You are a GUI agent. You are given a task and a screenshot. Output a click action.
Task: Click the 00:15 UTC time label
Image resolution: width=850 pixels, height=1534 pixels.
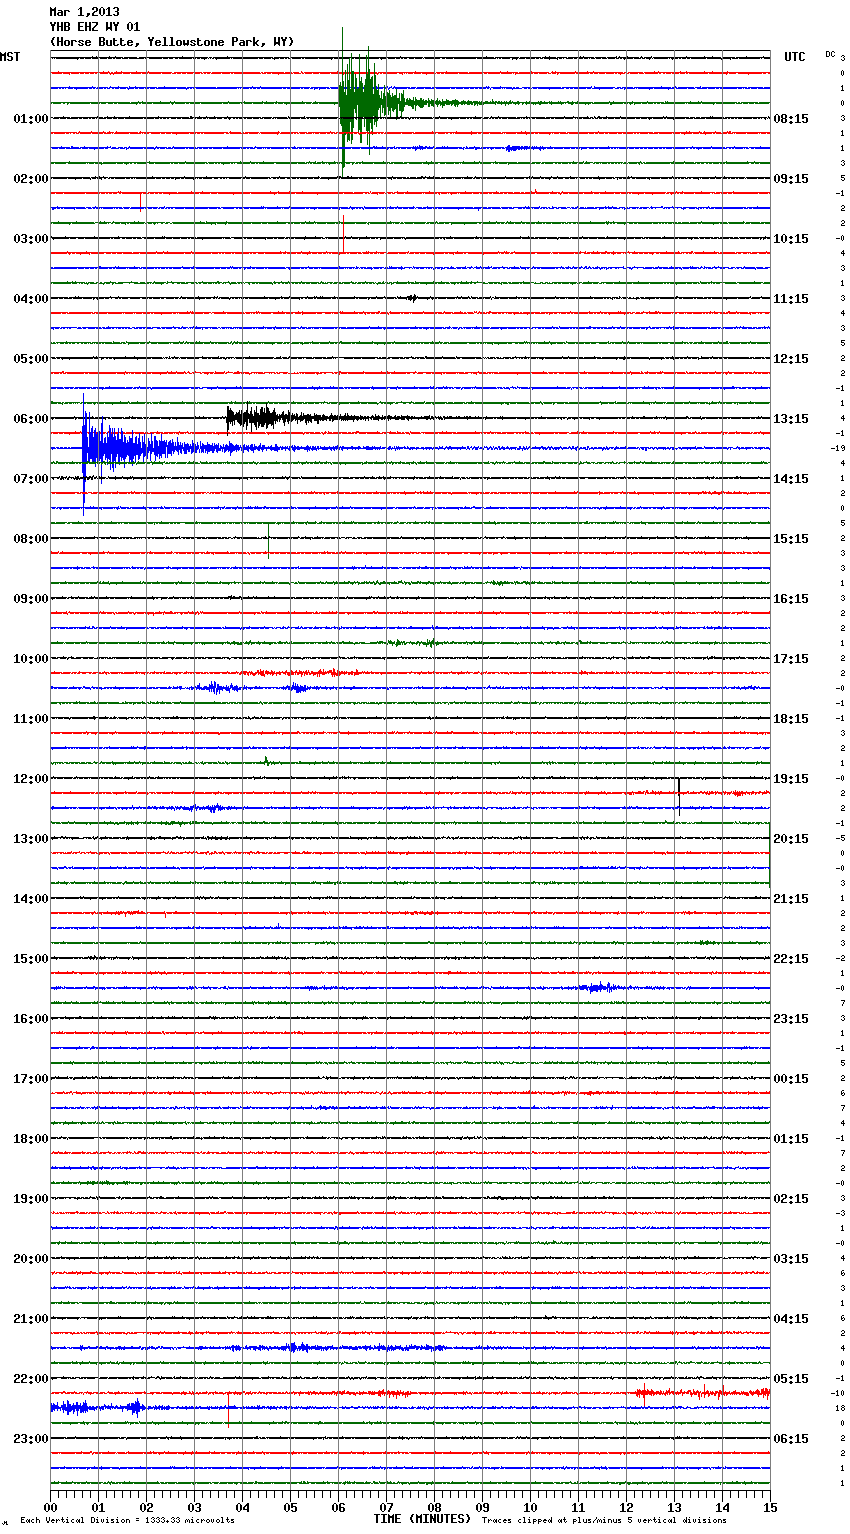(x=791, y=1079)
